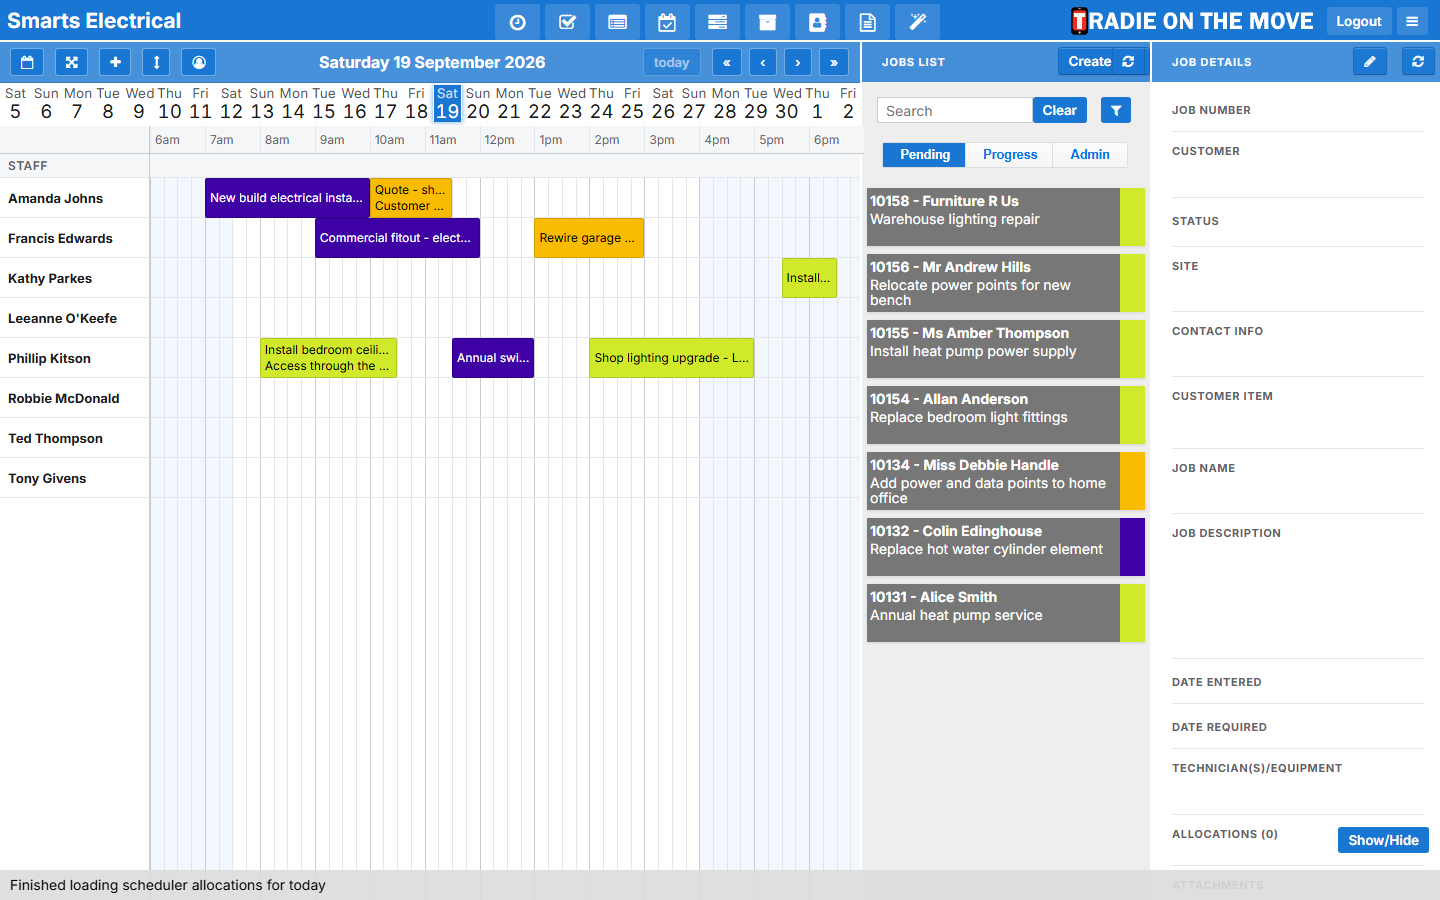Create a new job
This screenshot has width=1440, height=900.
coord(1088,62)
